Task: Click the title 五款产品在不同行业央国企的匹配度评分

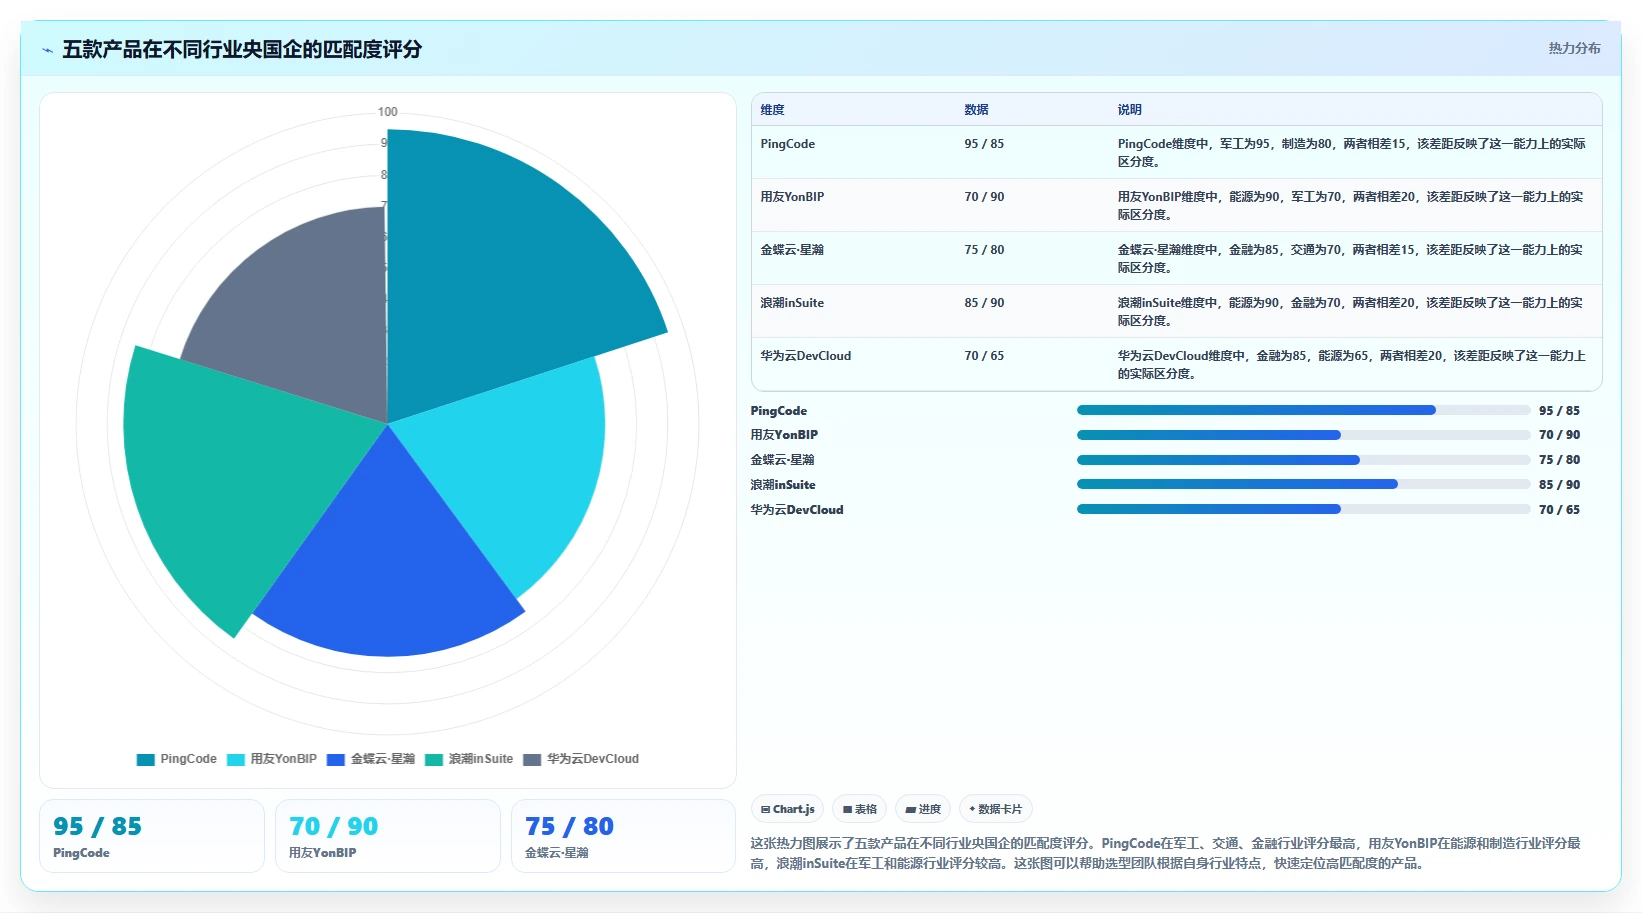Action: [x=242, y=50]
